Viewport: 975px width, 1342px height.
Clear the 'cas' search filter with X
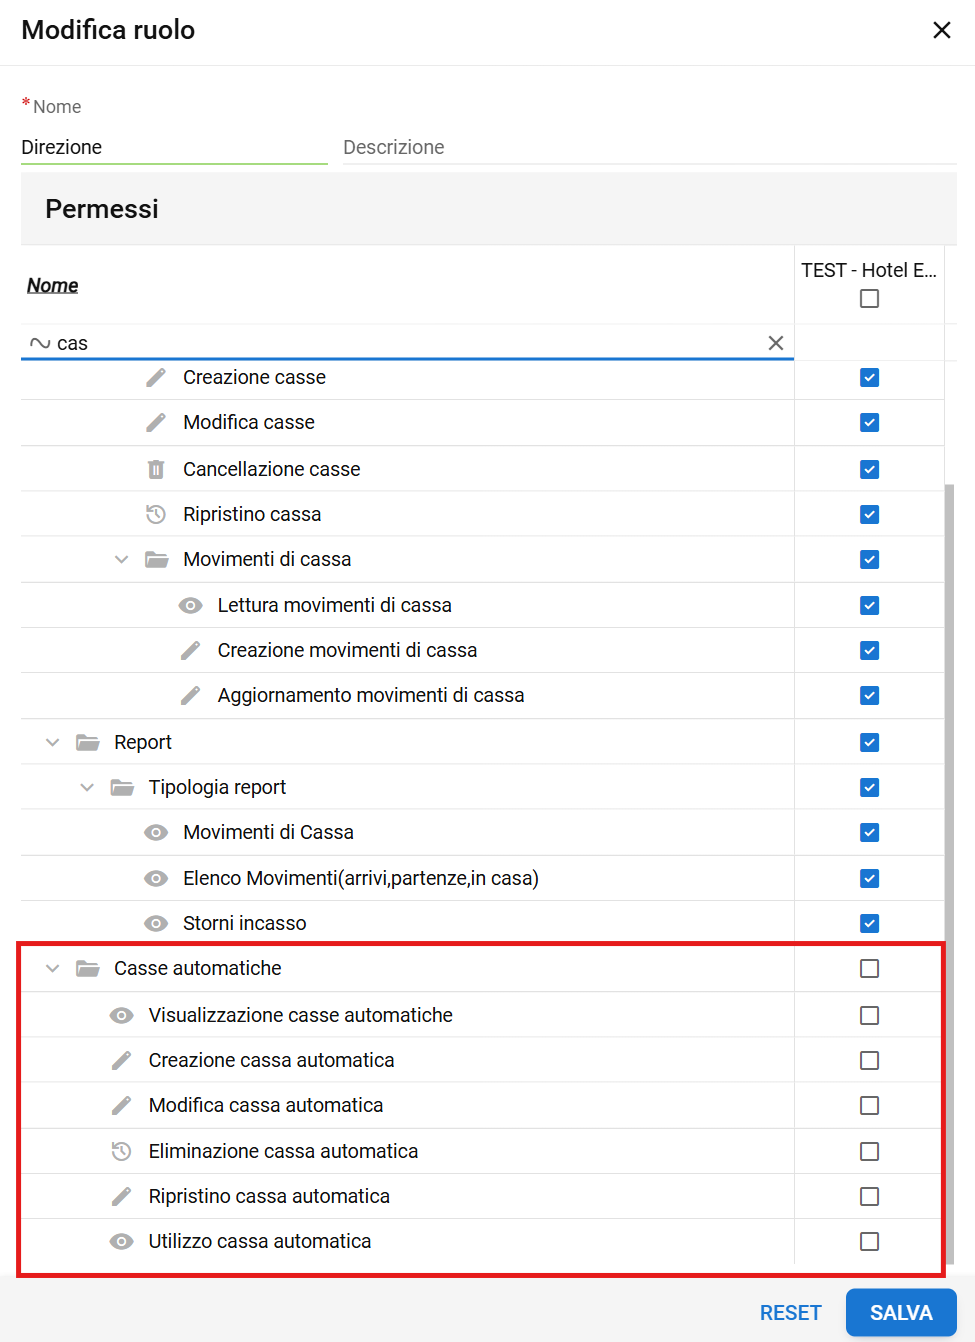[775, 343]
